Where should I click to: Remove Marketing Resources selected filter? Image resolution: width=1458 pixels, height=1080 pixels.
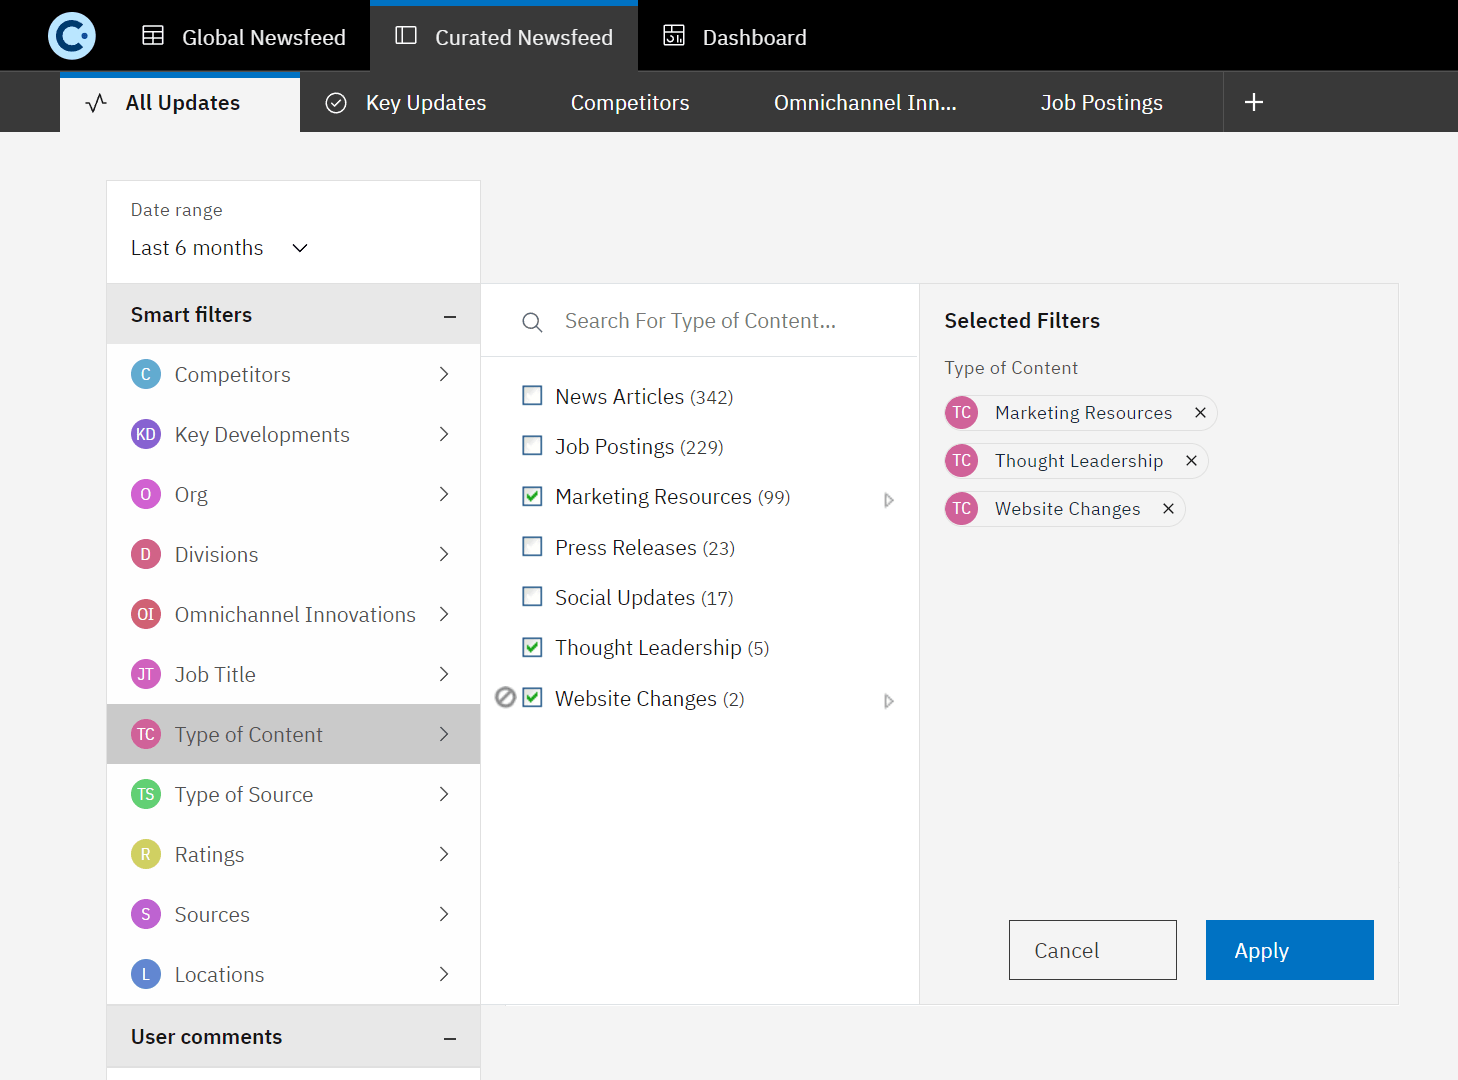1200,413
